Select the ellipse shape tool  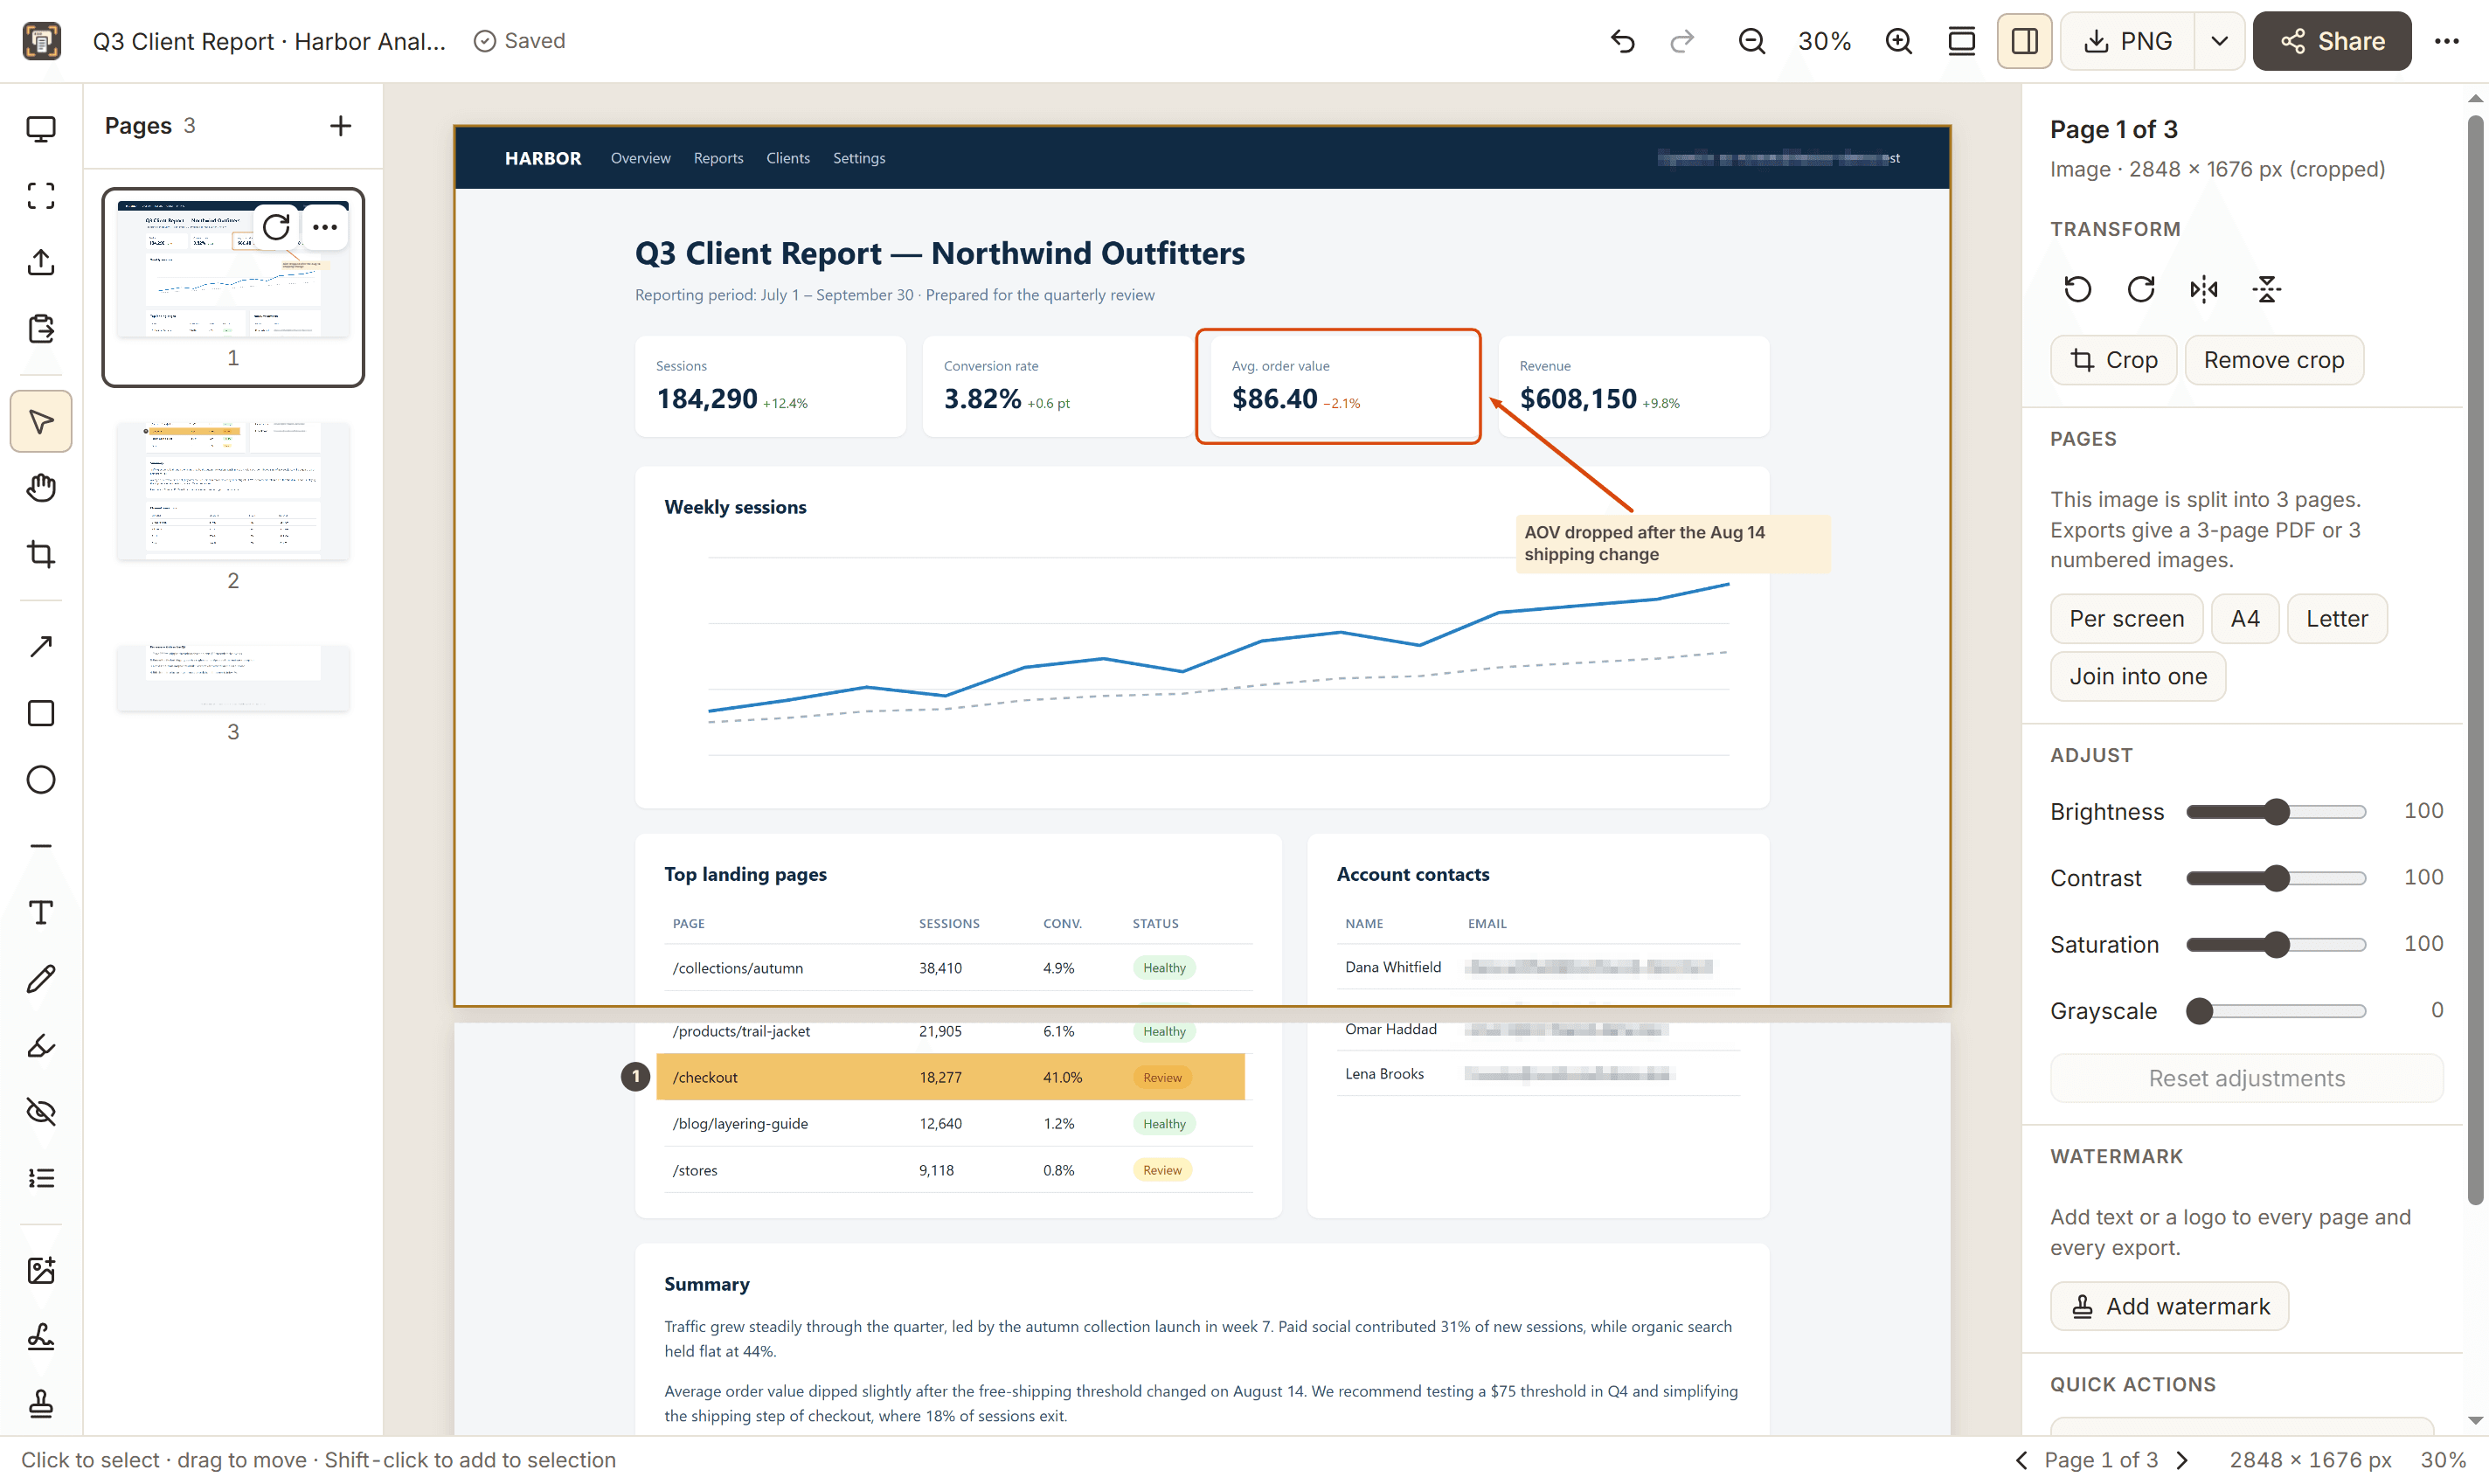[41, 780]
